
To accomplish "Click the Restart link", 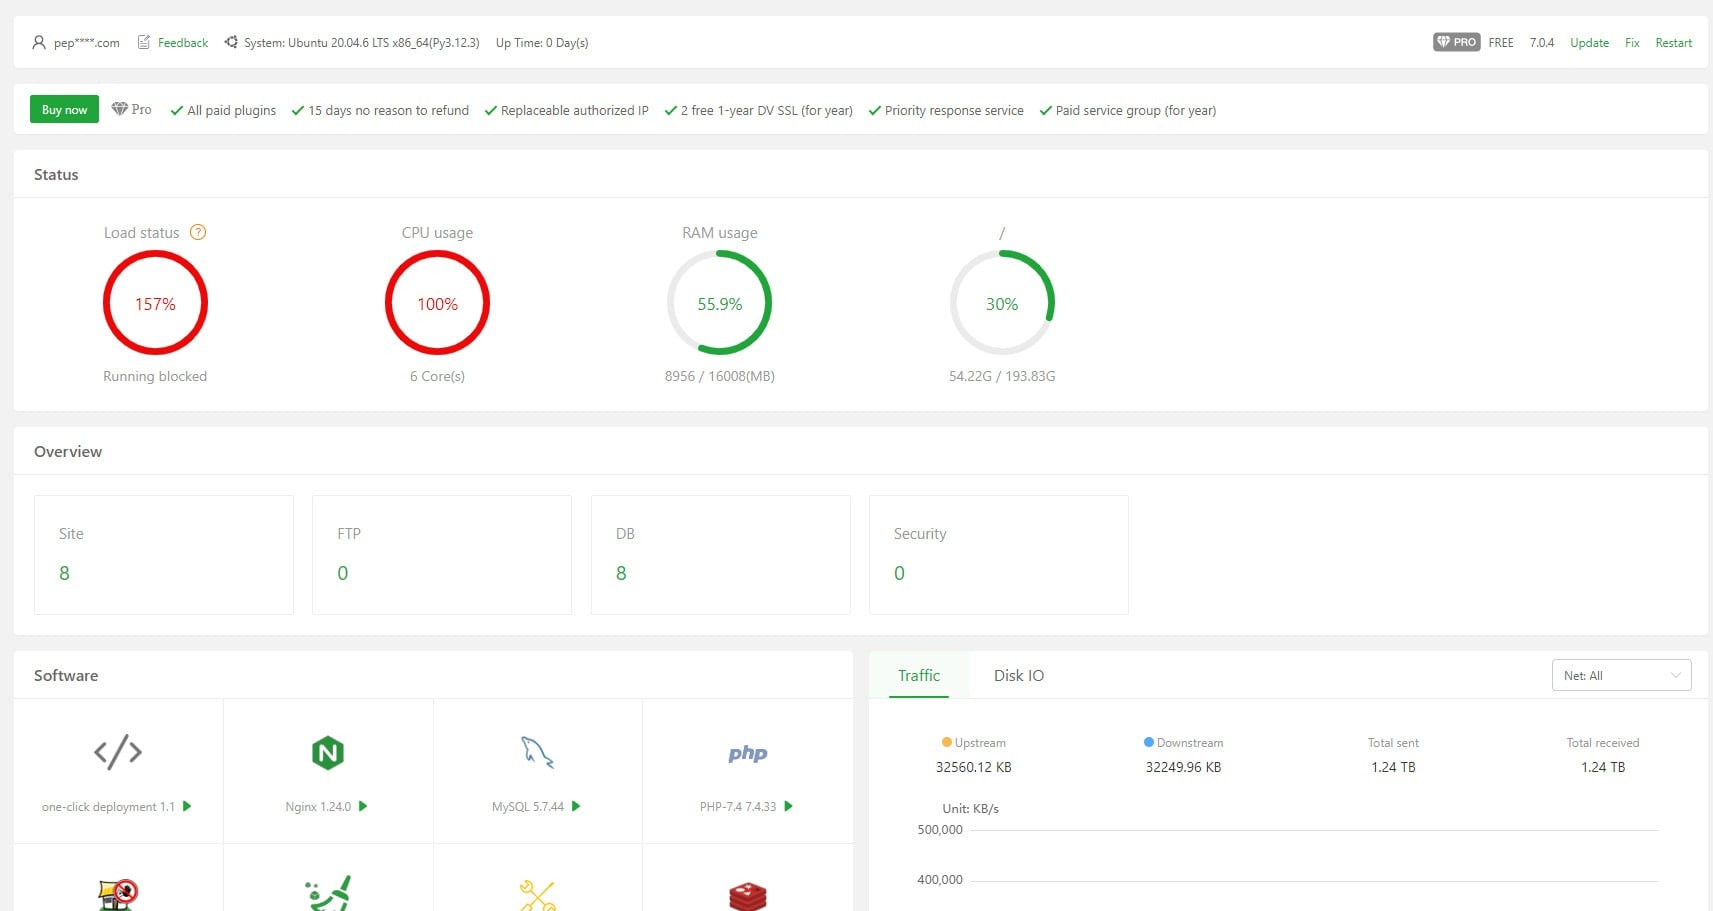I will pos(1673,43).
